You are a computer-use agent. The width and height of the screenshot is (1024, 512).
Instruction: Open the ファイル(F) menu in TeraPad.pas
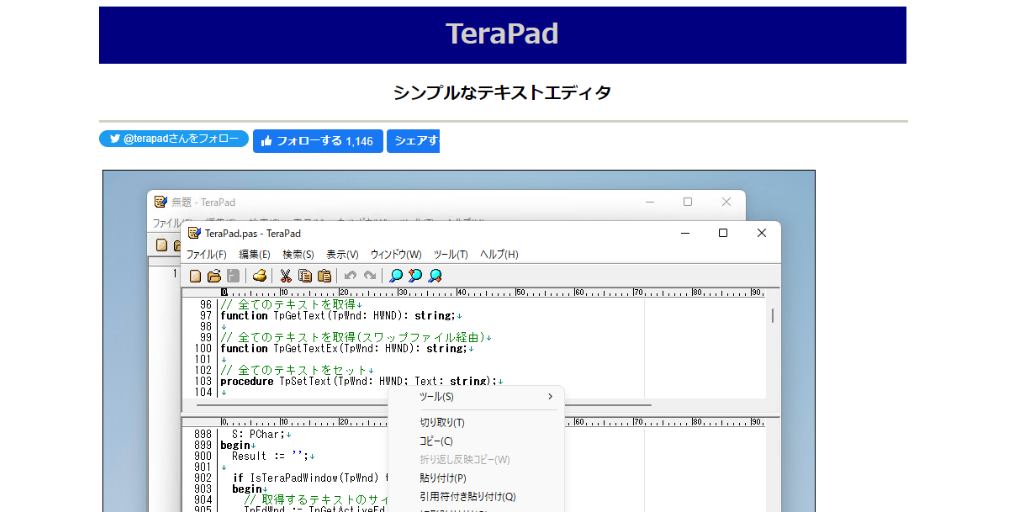[206, 255]
